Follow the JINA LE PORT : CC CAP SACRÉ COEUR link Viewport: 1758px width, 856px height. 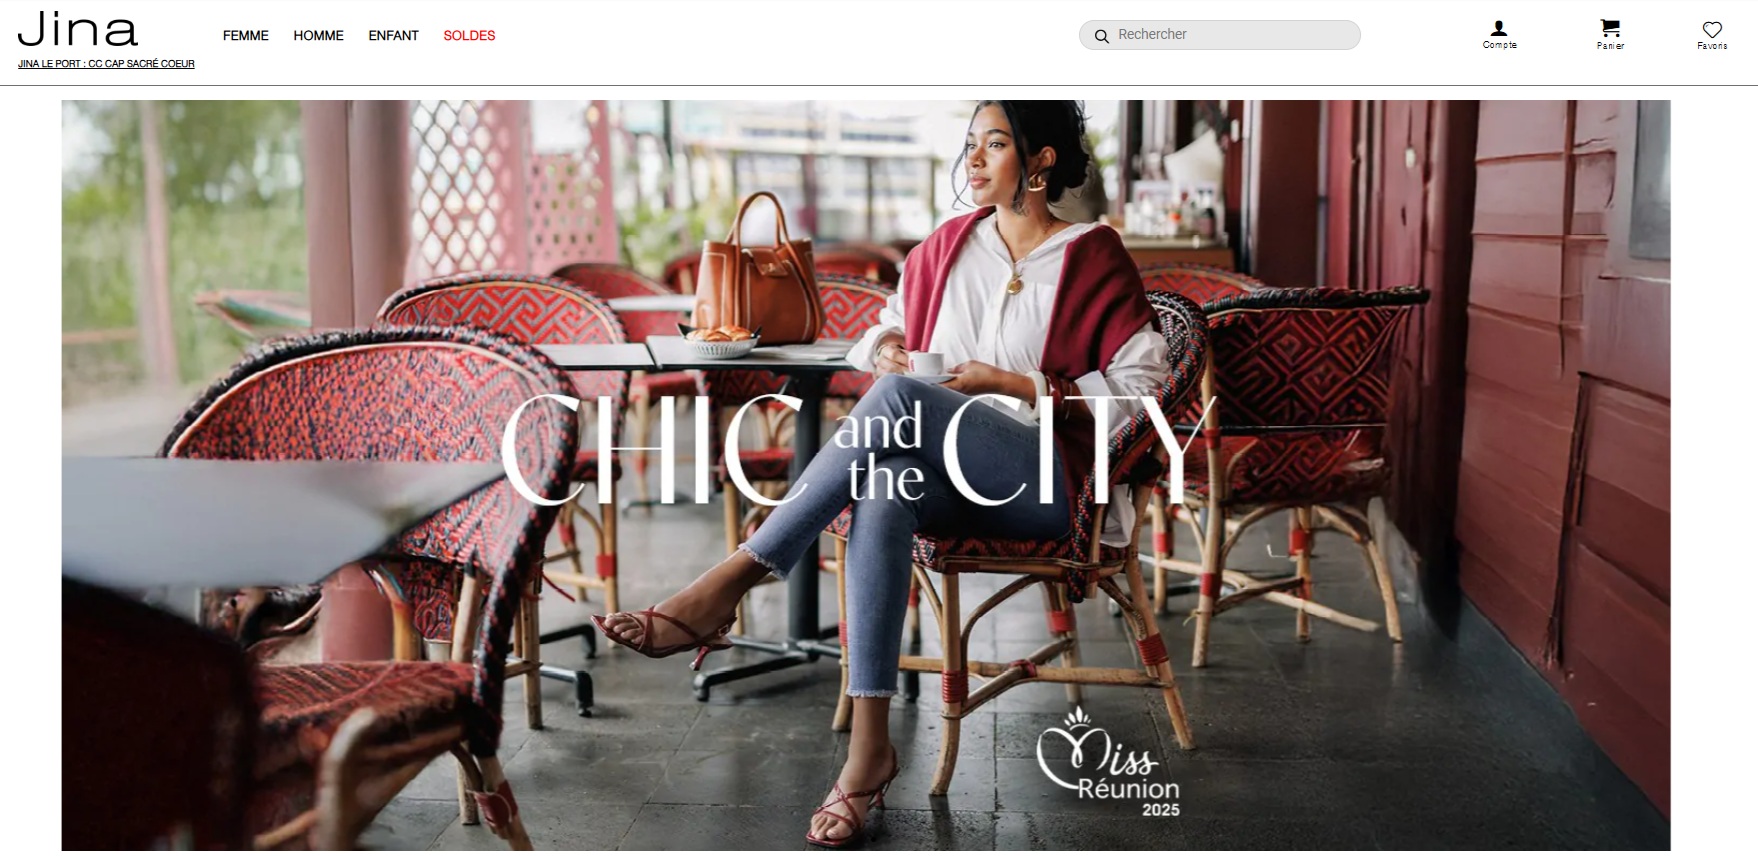[106, 64]
